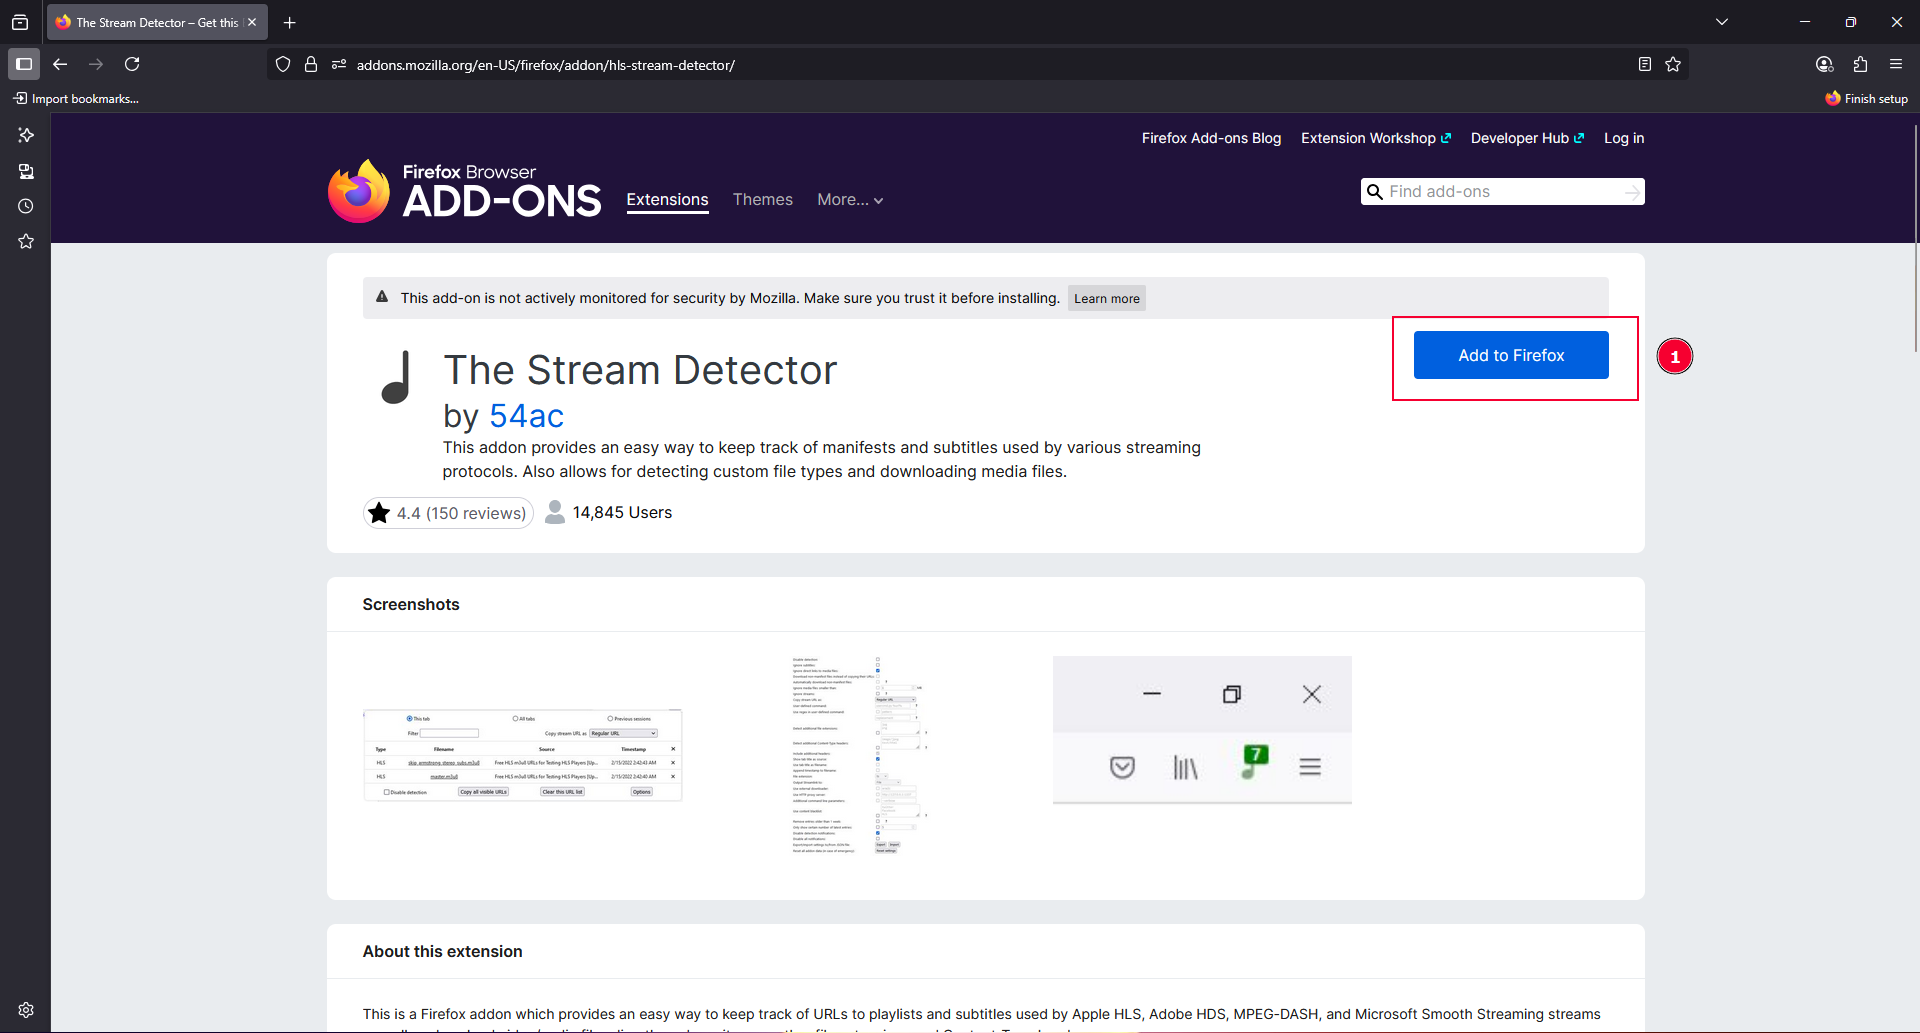Open a new tab with the plus button
Image resolution: width=1920 pixels, height=1033 pixels.
coord(290,22)
